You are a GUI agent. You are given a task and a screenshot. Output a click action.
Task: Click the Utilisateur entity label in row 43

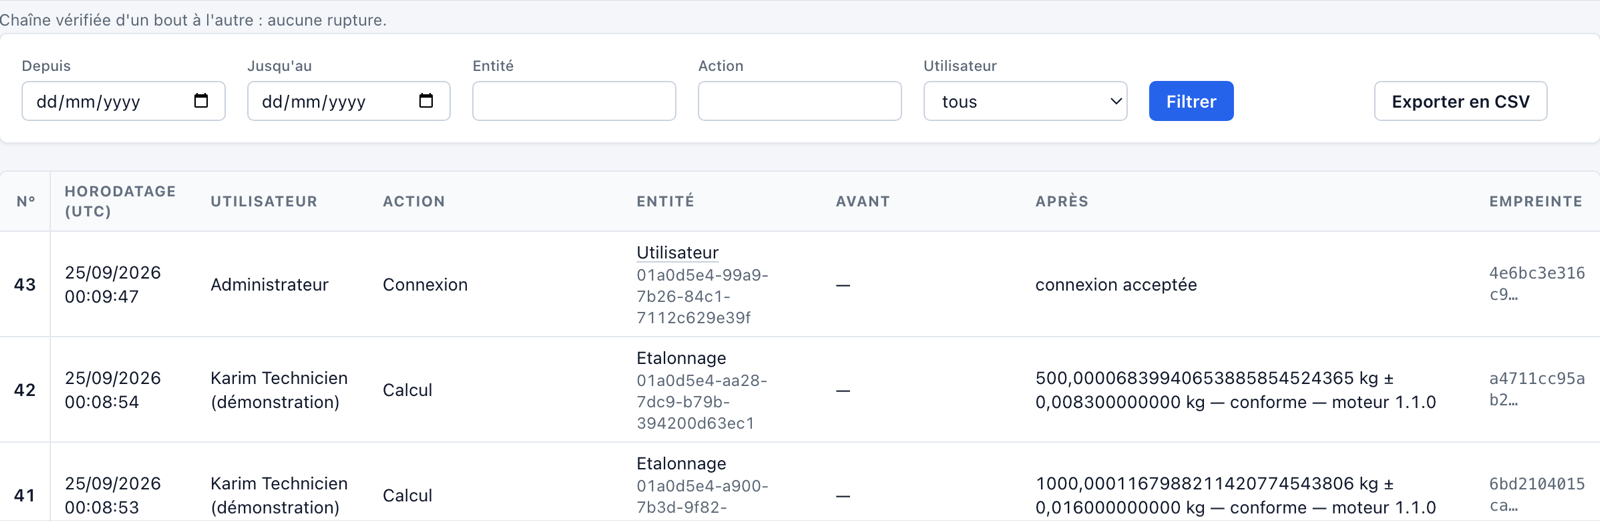[677, 253]
